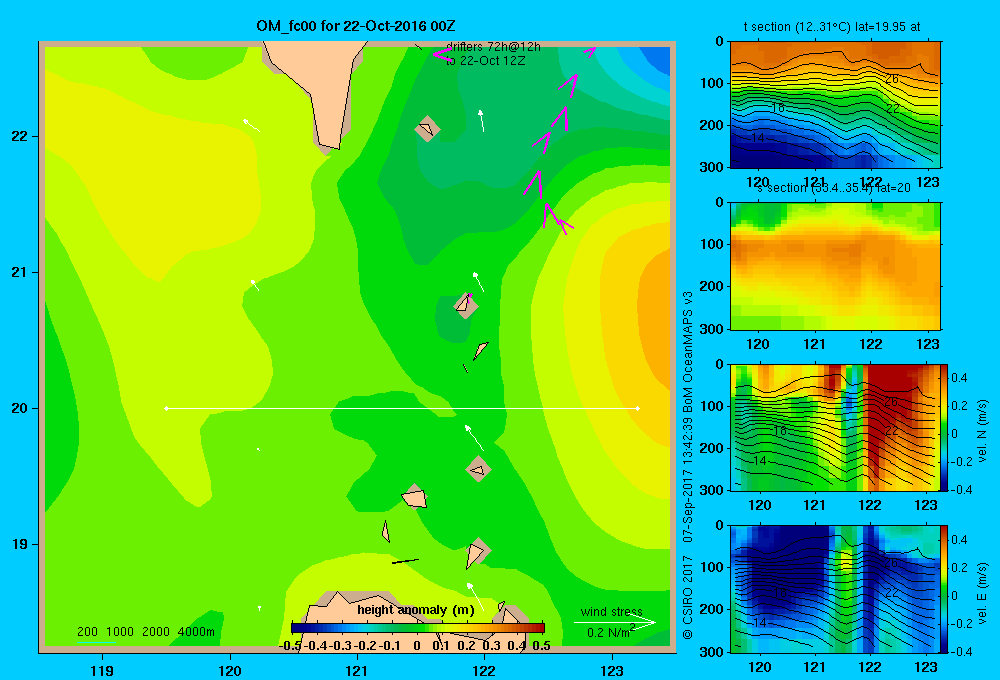This screenshot has width=1000, height=680.
Task: Click the salinity section plot
Action: [835, 266]
